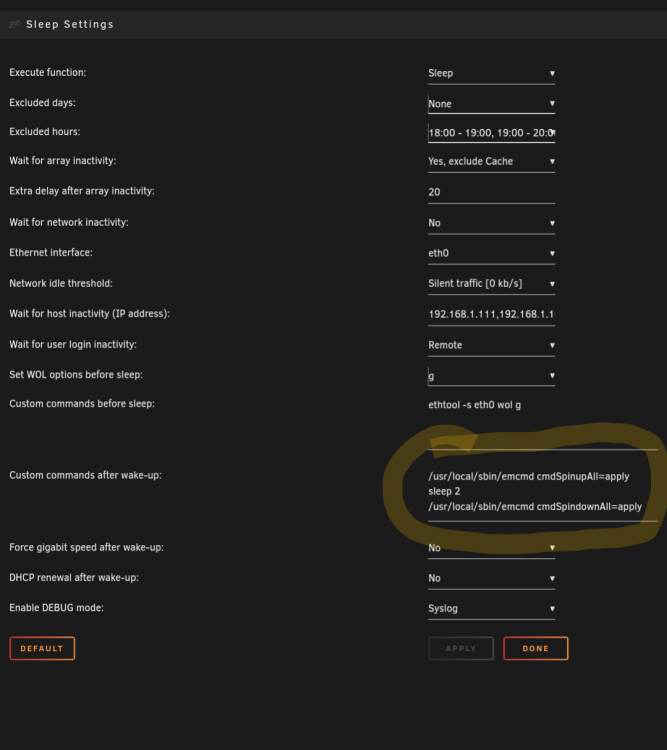Open Force gigabit speed after wake-up dropdown

(491, 548)
